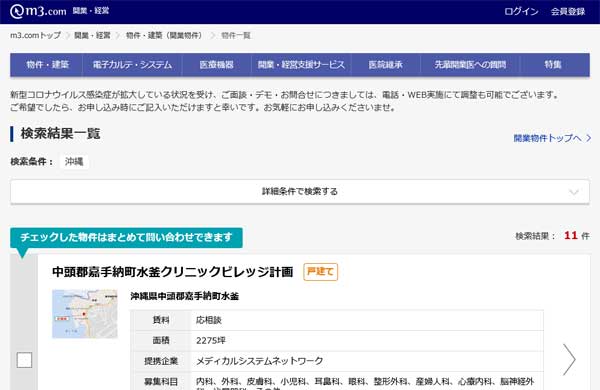Select the 電子カルテ・システム navigation tab
This screenshot has height=390, width=600.
pos(132,65)
